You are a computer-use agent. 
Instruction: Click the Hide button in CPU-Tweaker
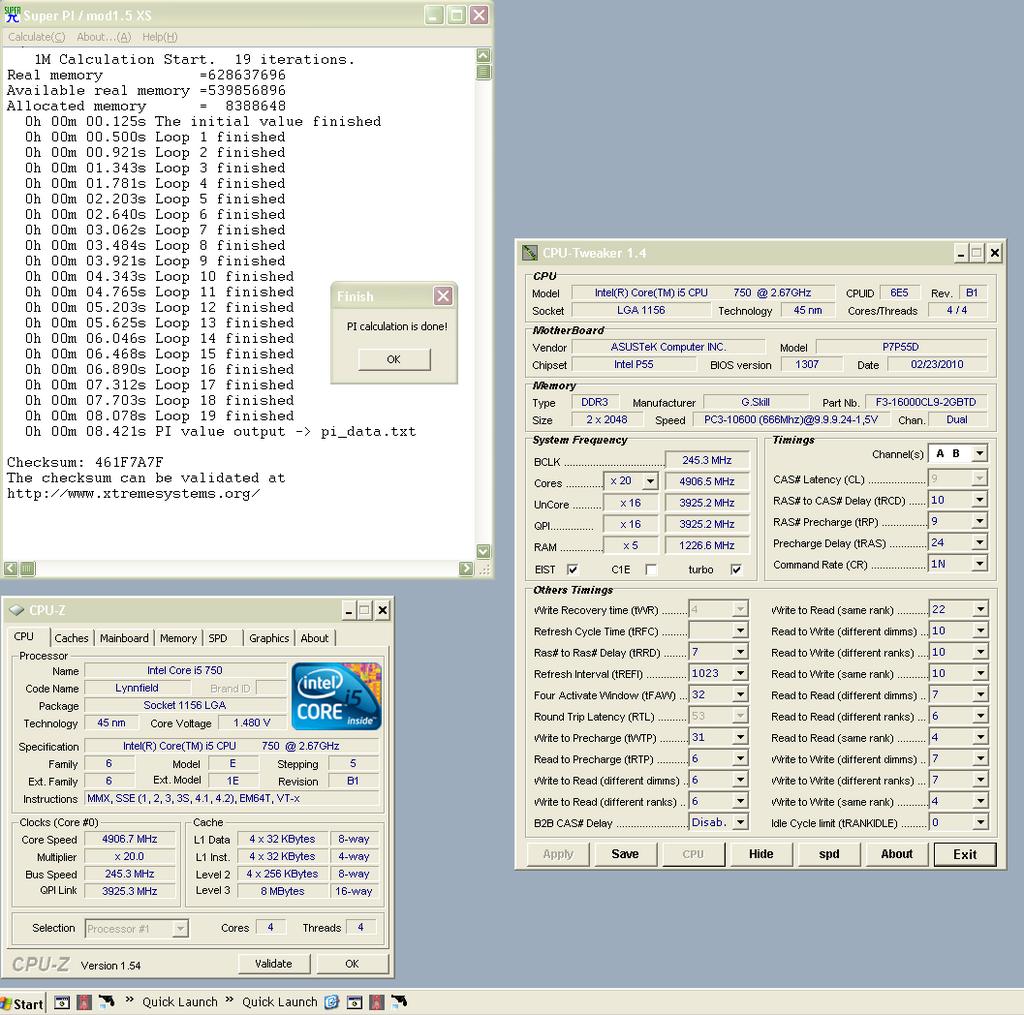761,854
